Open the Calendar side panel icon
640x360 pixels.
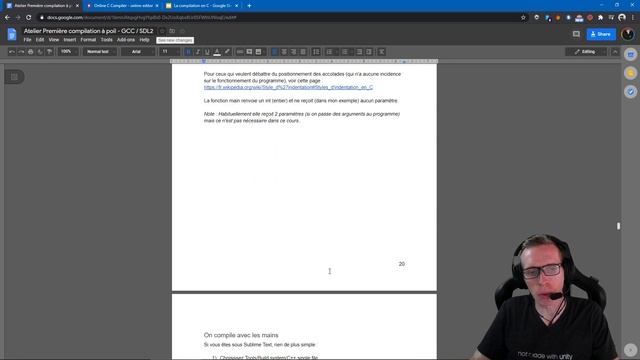click(x=631, y=54)
